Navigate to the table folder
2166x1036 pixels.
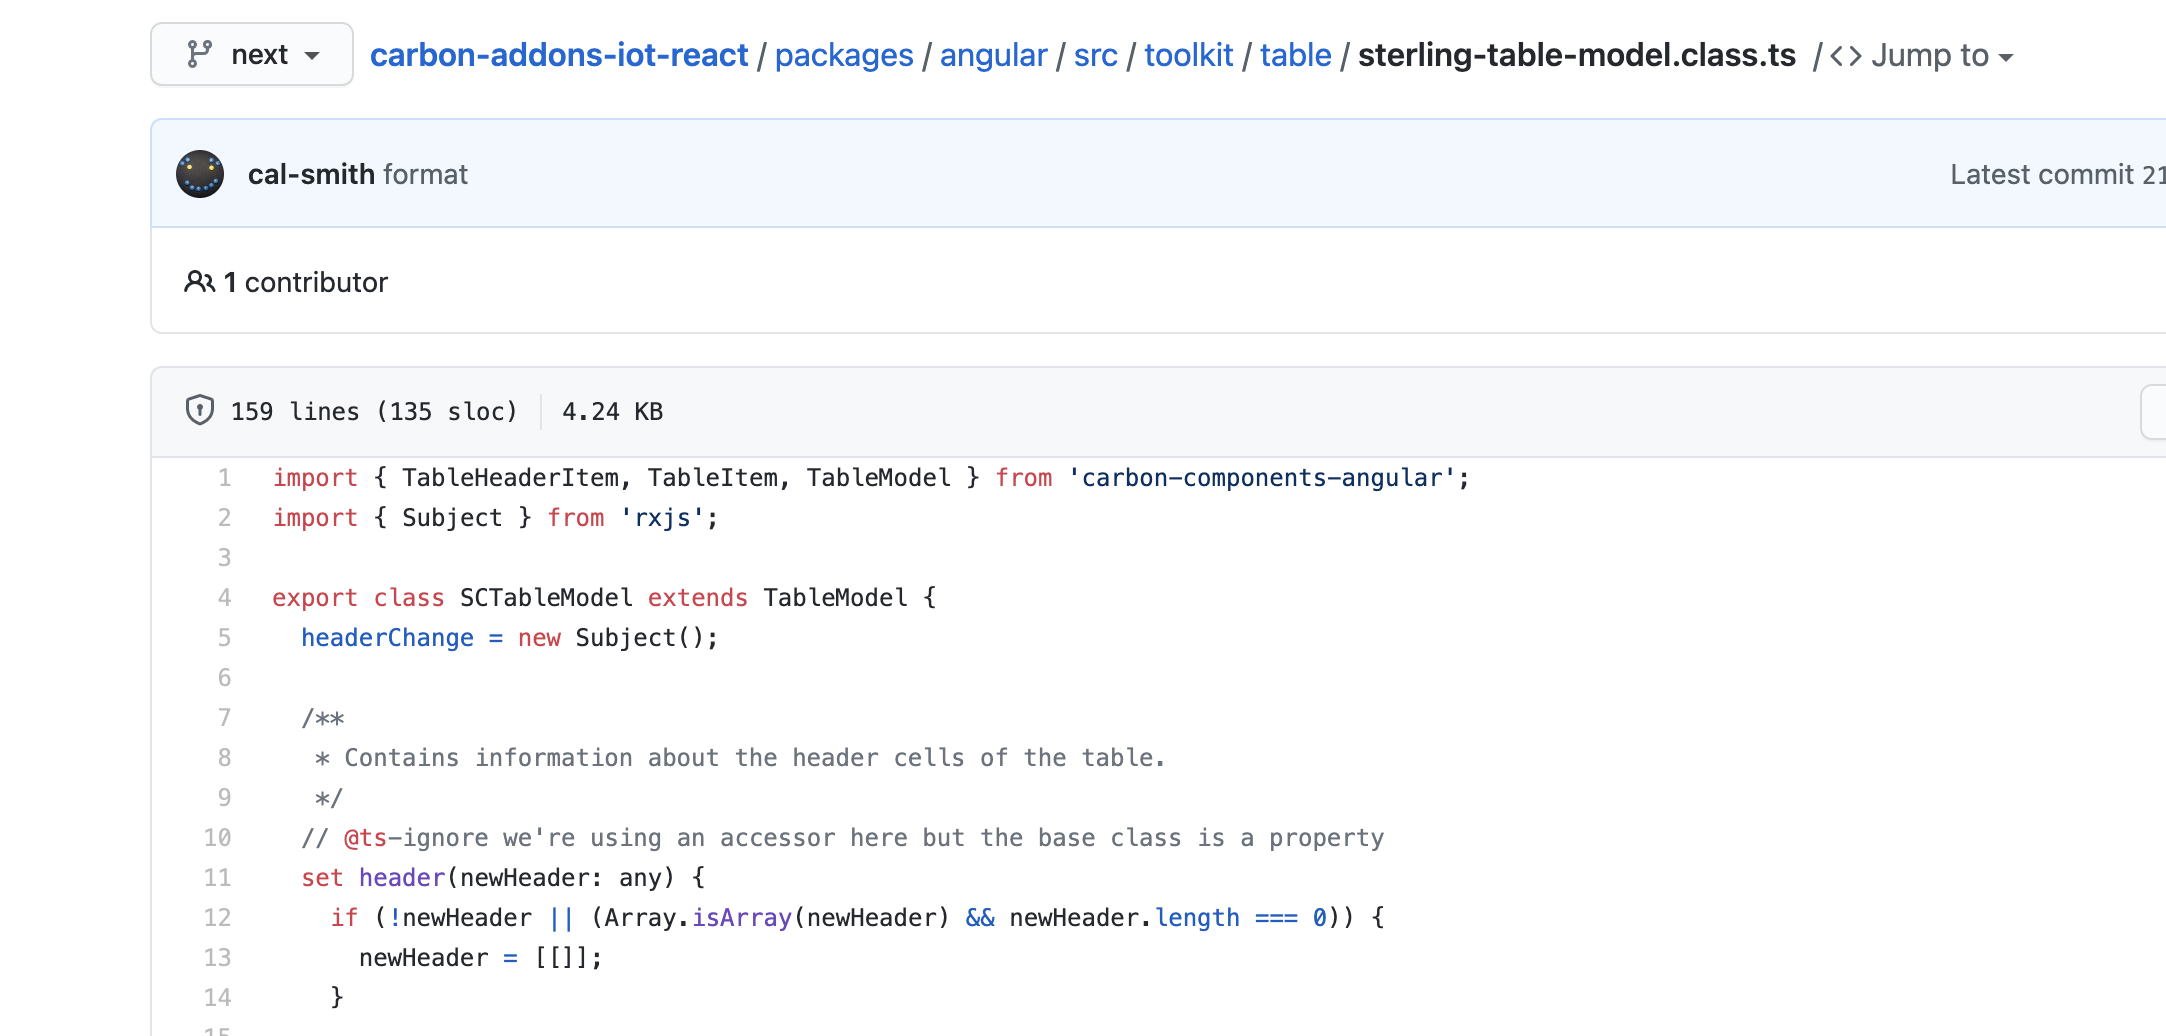pos(1294,55)
